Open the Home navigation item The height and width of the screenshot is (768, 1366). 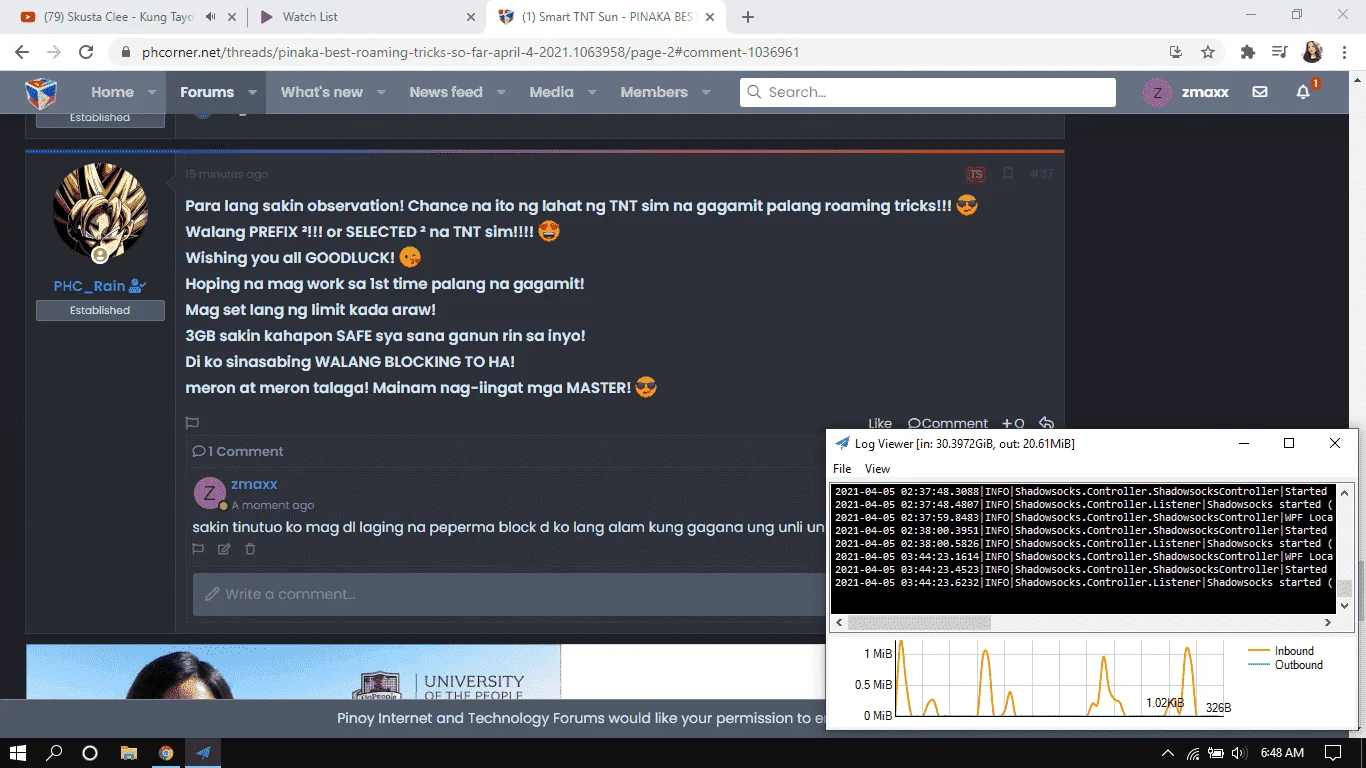point(112,92)
